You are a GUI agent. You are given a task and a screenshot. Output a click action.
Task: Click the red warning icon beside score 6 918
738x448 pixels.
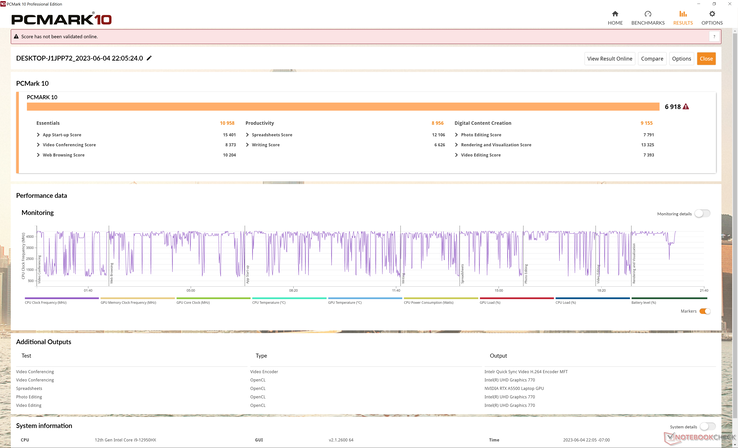point(686,106)
